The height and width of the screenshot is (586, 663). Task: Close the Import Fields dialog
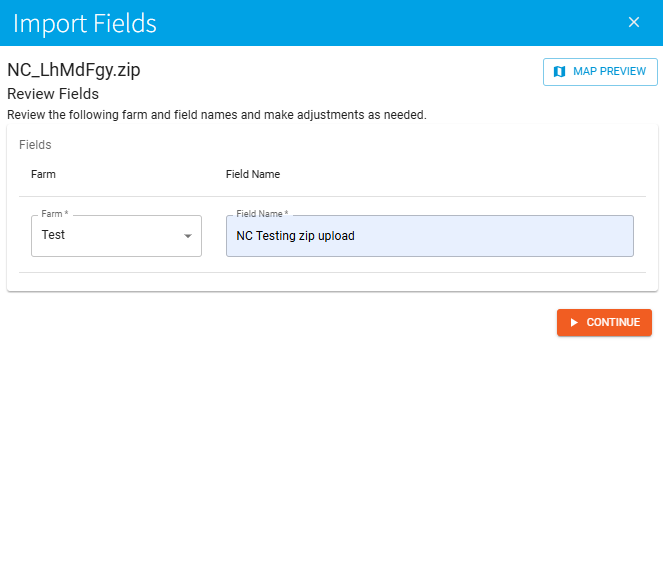[x=633, y=22]
